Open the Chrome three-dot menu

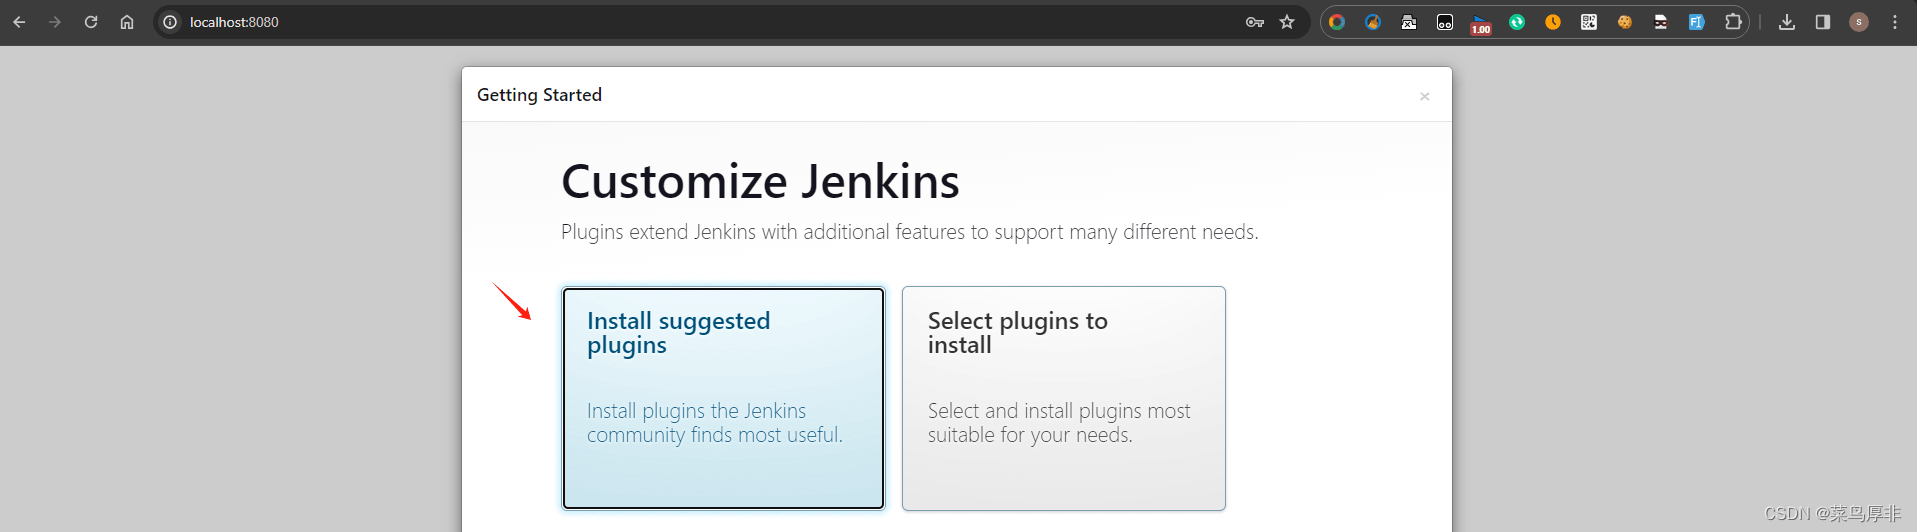[1895, 22]
